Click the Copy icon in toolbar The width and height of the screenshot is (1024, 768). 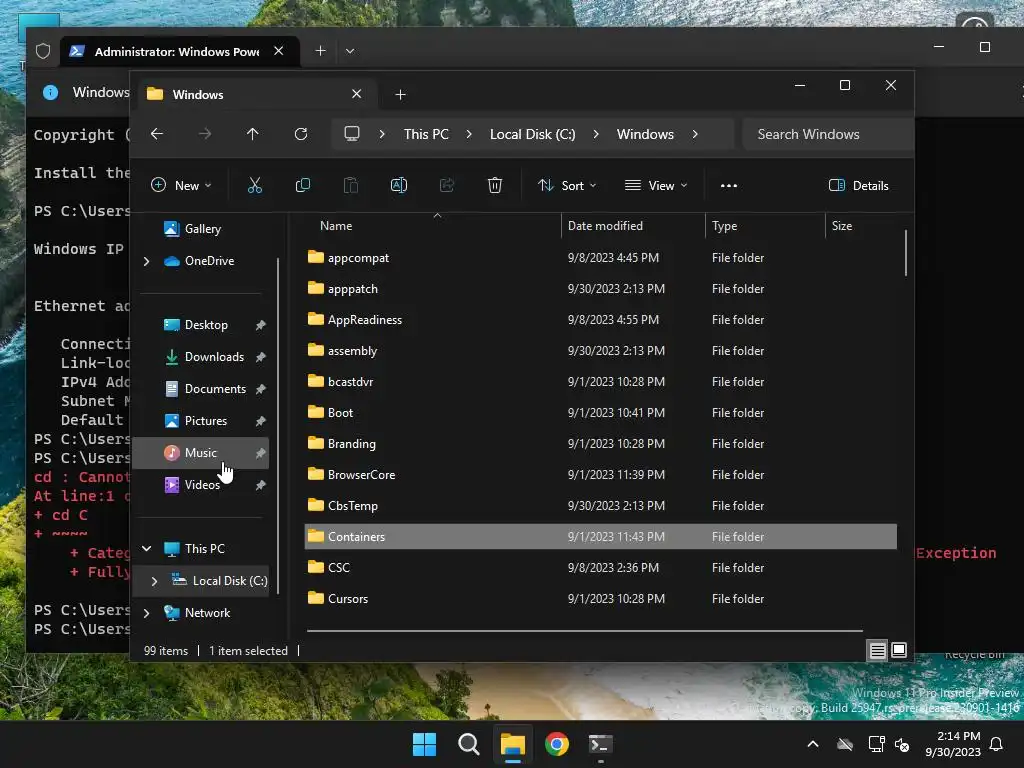point(302,185)
